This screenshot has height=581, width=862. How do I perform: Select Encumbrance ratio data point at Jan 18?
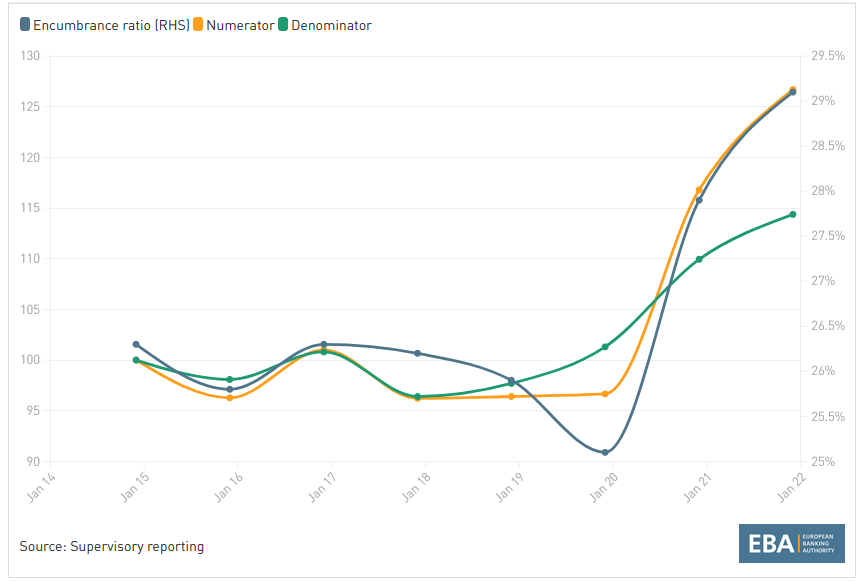(x=417, y=353)
